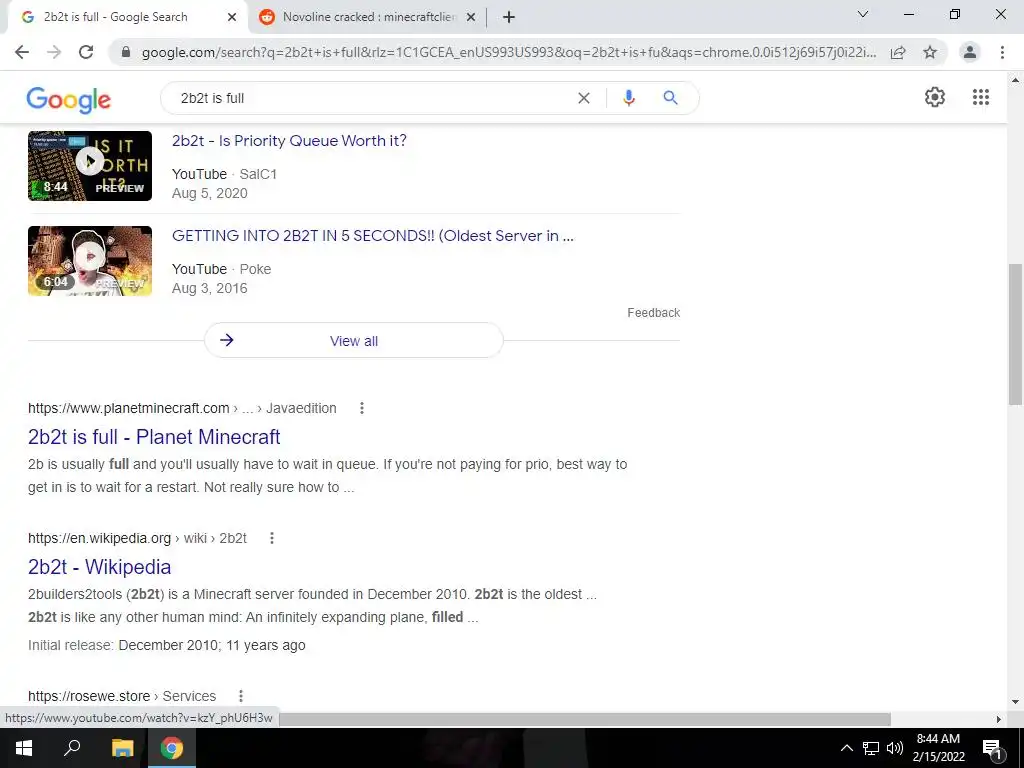Click the planetminecraft.com breadcrumb URL
Screen dimensions: 1024x768
(182, 408)
